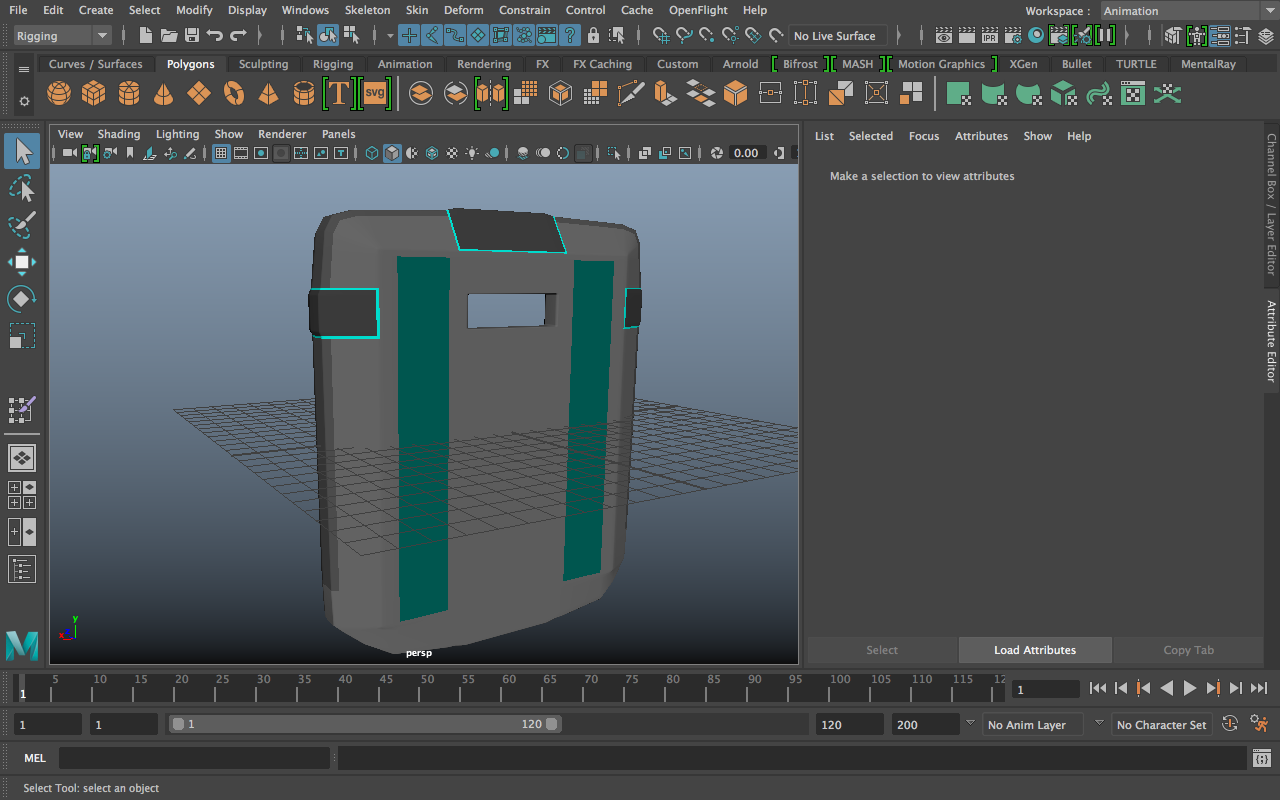Create a polygon torus from shelf
The image size is (1280, 800).
pyautogui.click(x=234, y=94)
